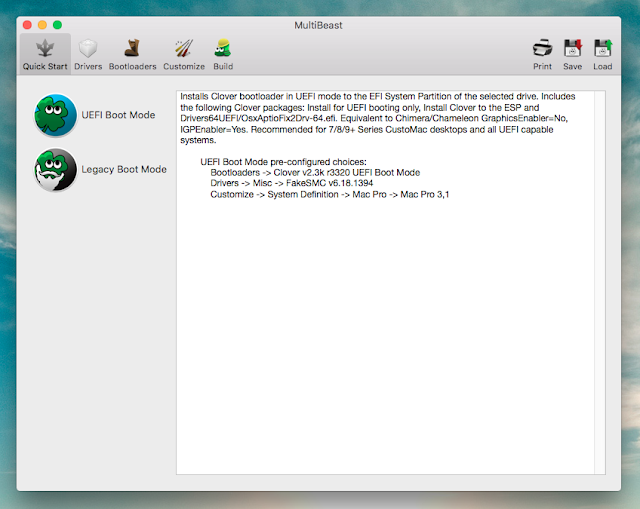Click the MultiBeast window title
Screen dimensions: 640x509
[x=318, y=25]
